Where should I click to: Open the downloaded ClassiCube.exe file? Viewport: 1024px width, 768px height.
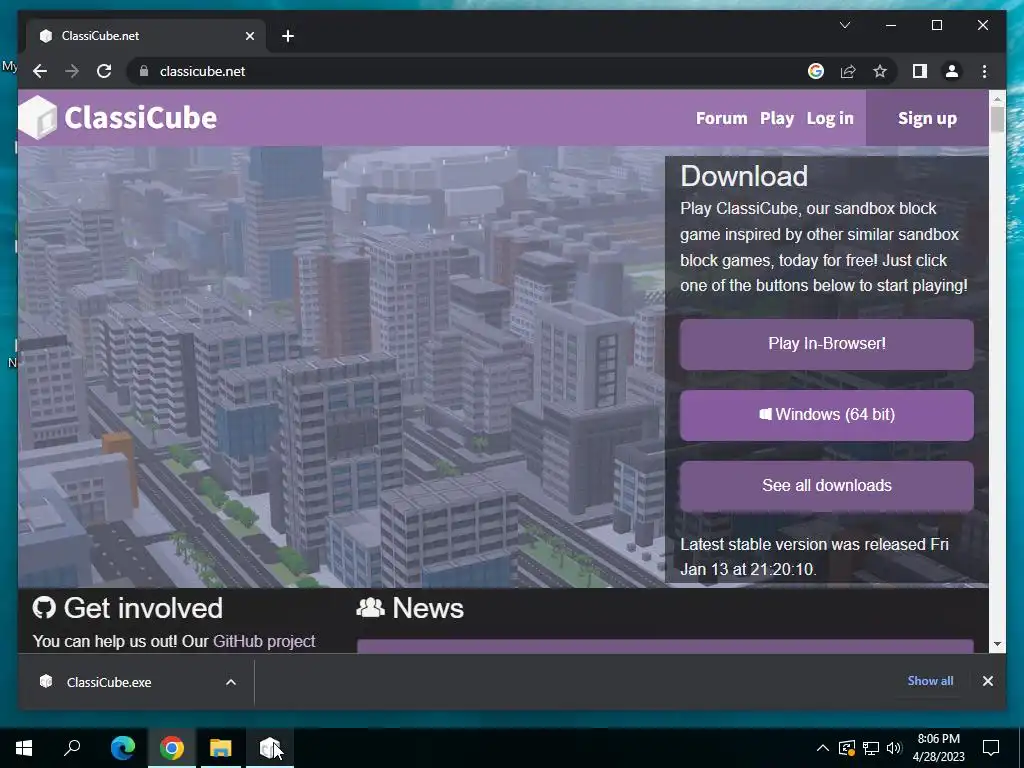tap(108, 682)
